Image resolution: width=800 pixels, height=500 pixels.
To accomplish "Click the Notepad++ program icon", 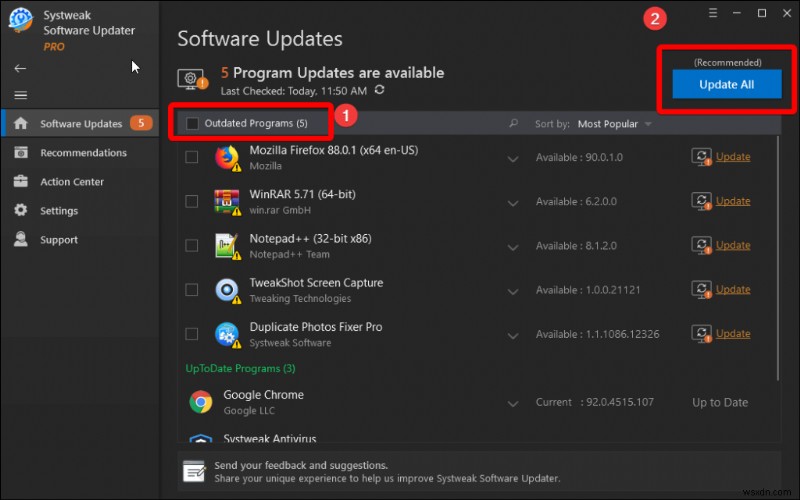I will pos(227,246).
